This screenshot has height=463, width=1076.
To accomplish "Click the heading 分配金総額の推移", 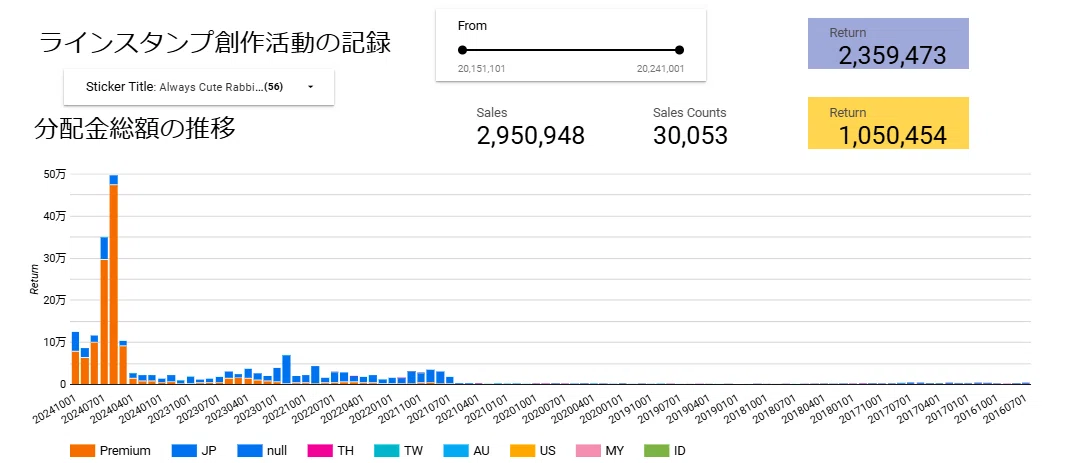I will coord(135,128).
